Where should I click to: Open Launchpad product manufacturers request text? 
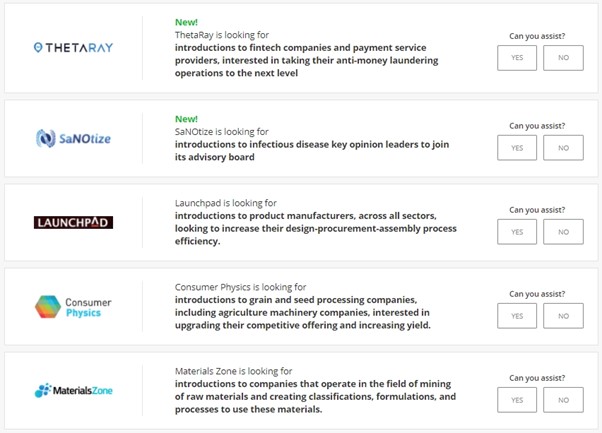coord(316,228)
